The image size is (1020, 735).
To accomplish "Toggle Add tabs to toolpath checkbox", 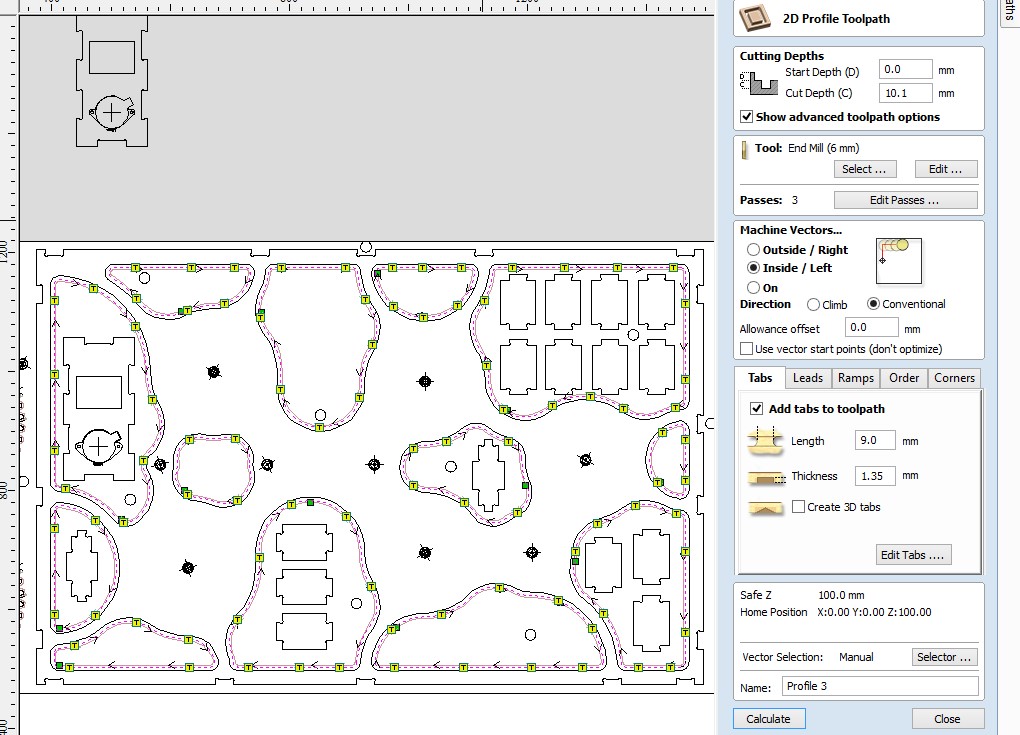I will coord(756,408).
